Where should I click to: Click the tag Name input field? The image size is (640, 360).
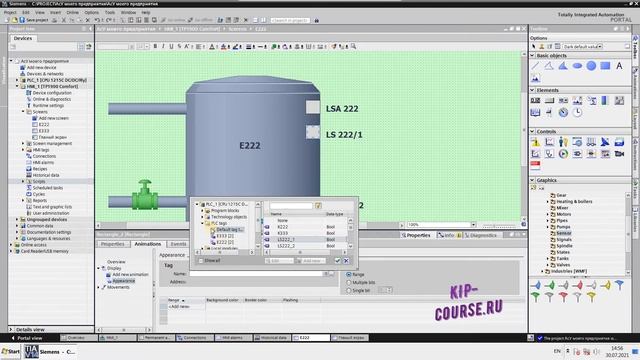tap(256, 274)
